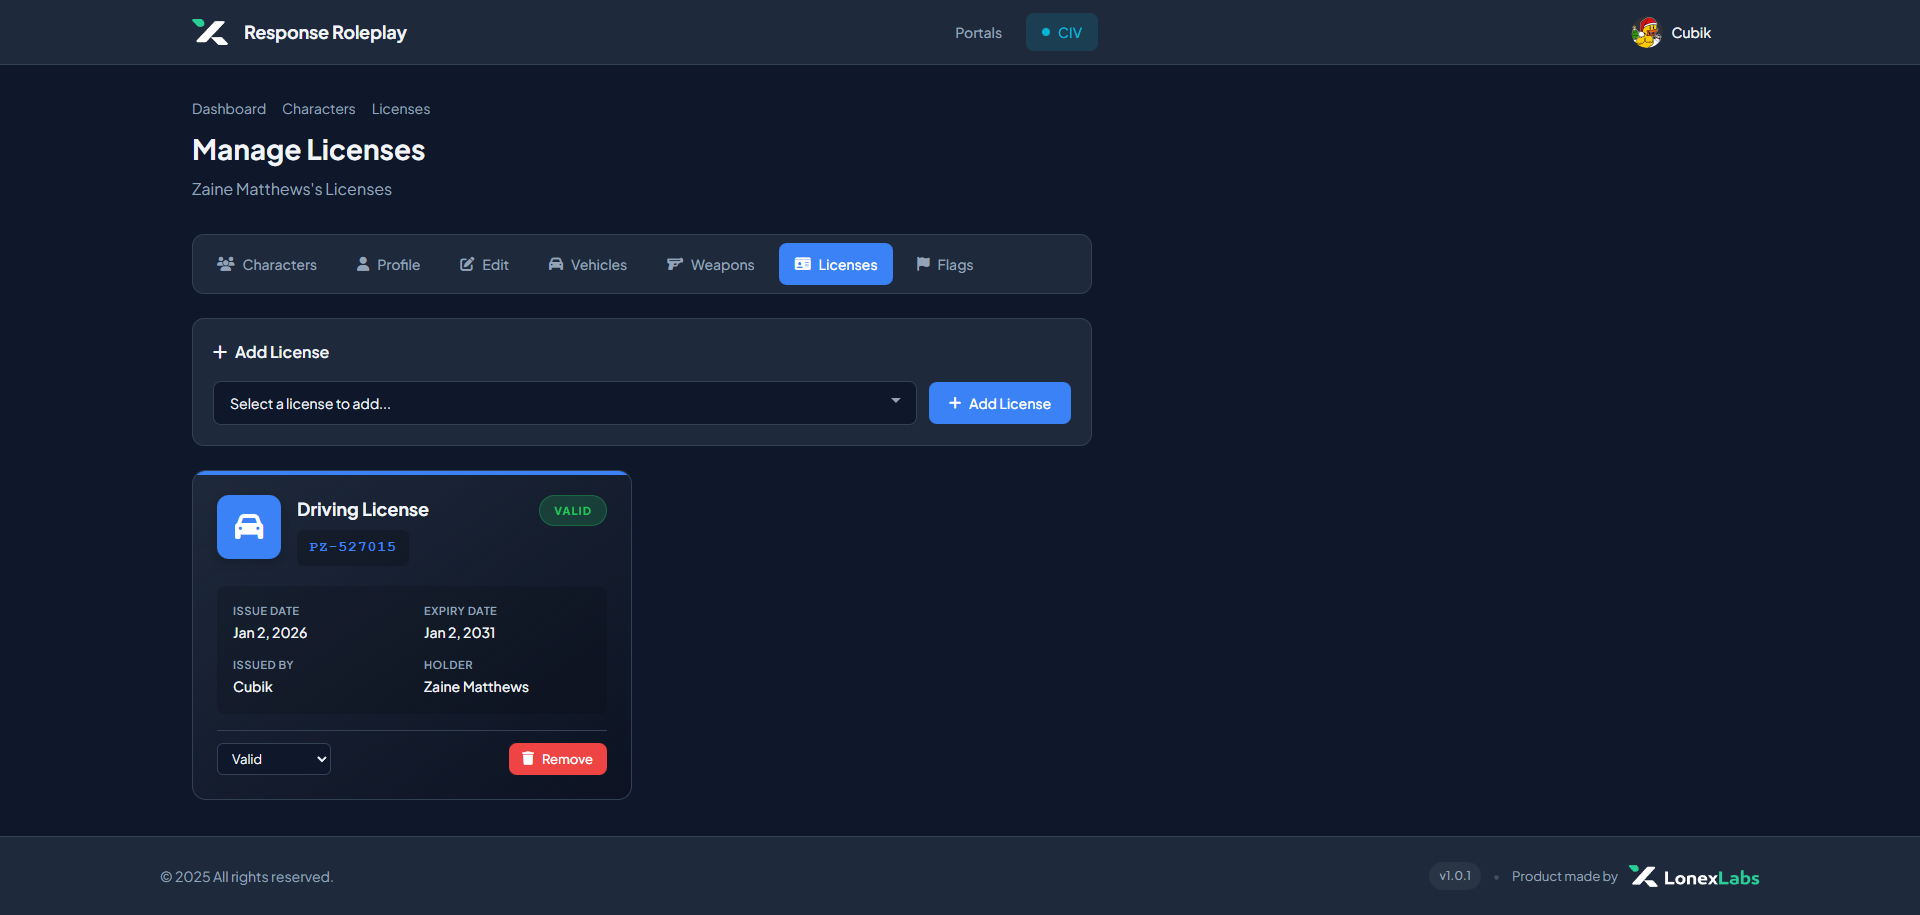Remove the Driving License
This screenshot has width=1920, height=915.
pyautogui.click(x=558, y=759)
